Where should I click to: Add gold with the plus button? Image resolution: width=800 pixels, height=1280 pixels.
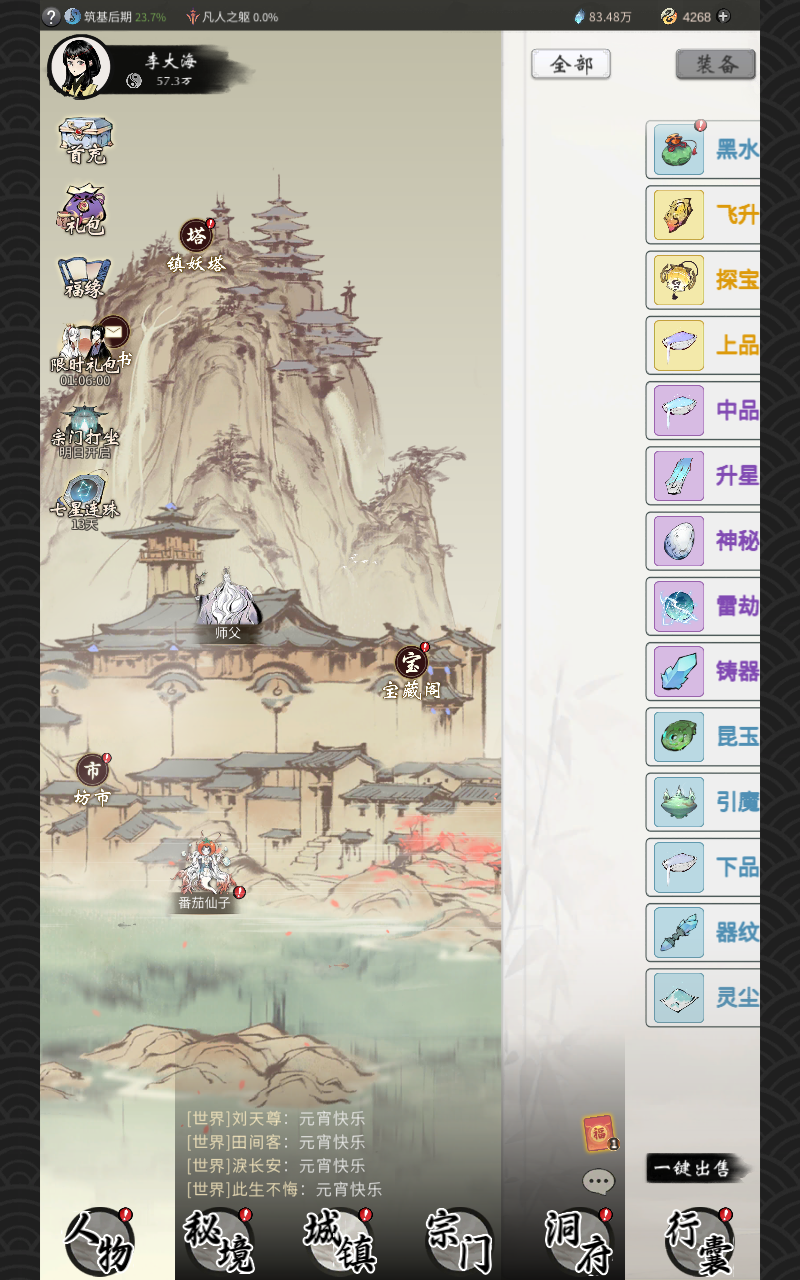tap(723, 16)
